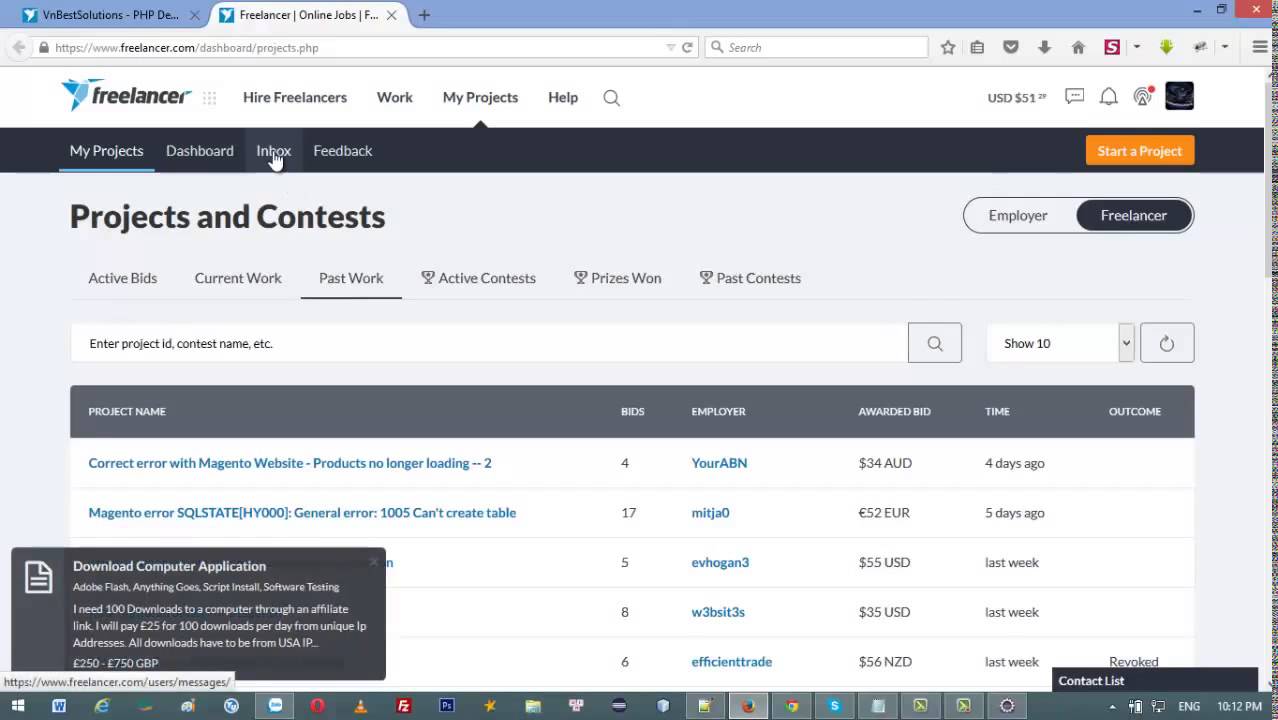Click the Start a Project button

tap(1140, 151)
